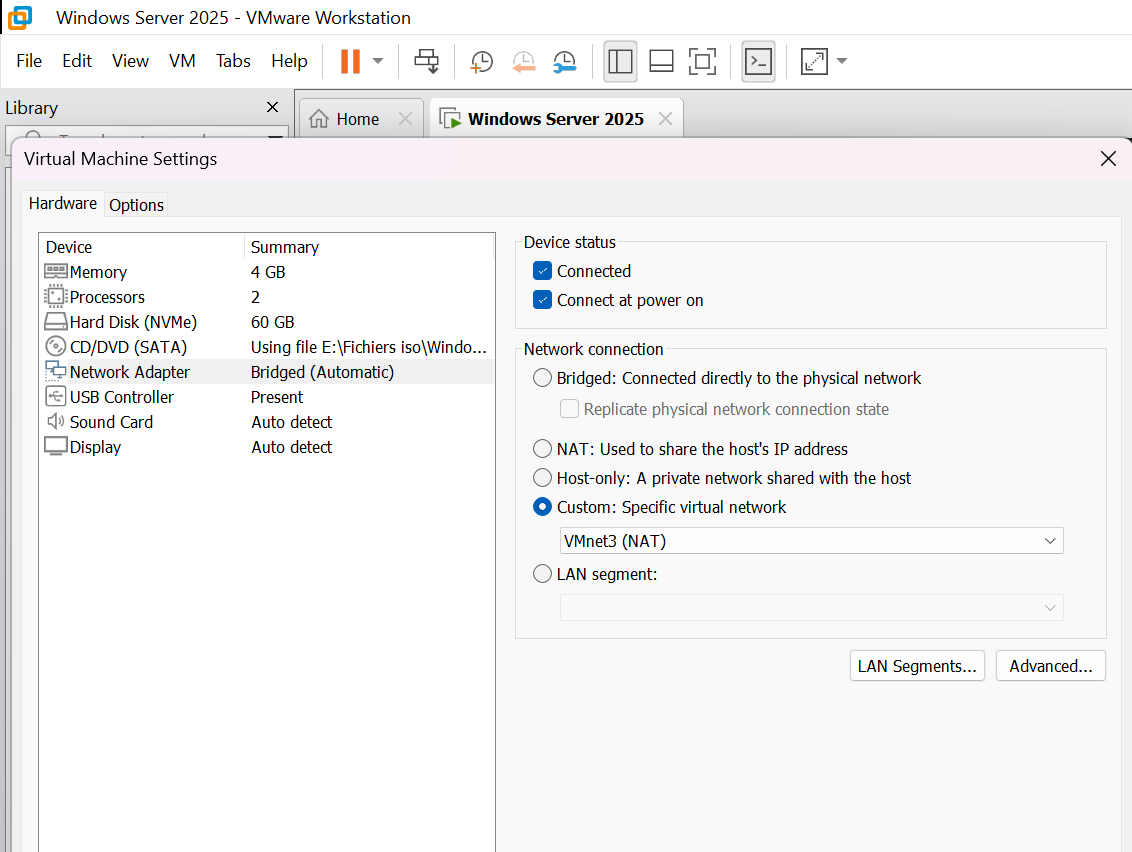
Task: Open the VMnet3 (NAT) network dropdown
Action: 811,541
